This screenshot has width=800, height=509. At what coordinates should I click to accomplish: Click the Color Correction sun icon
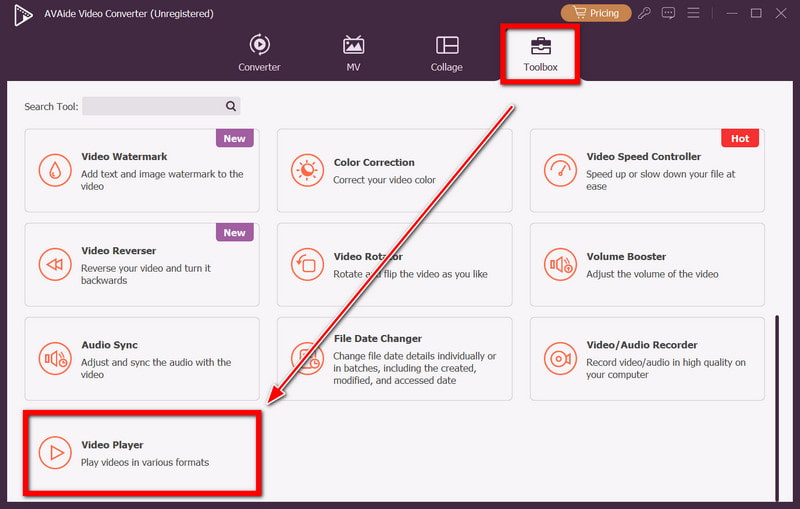(x=307, y=170)
